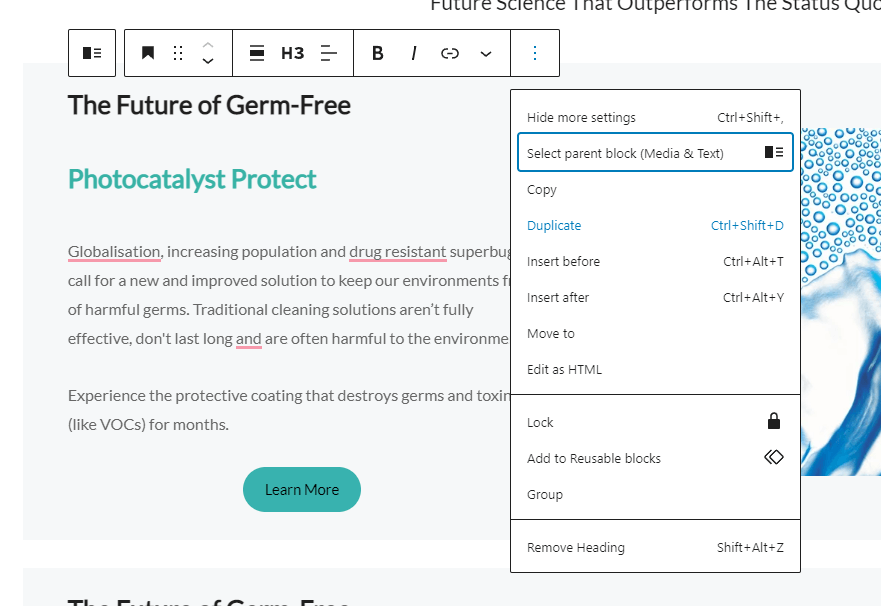
Task: Click the Media & Text parent block icon
Action: click(x=92, y=53)
